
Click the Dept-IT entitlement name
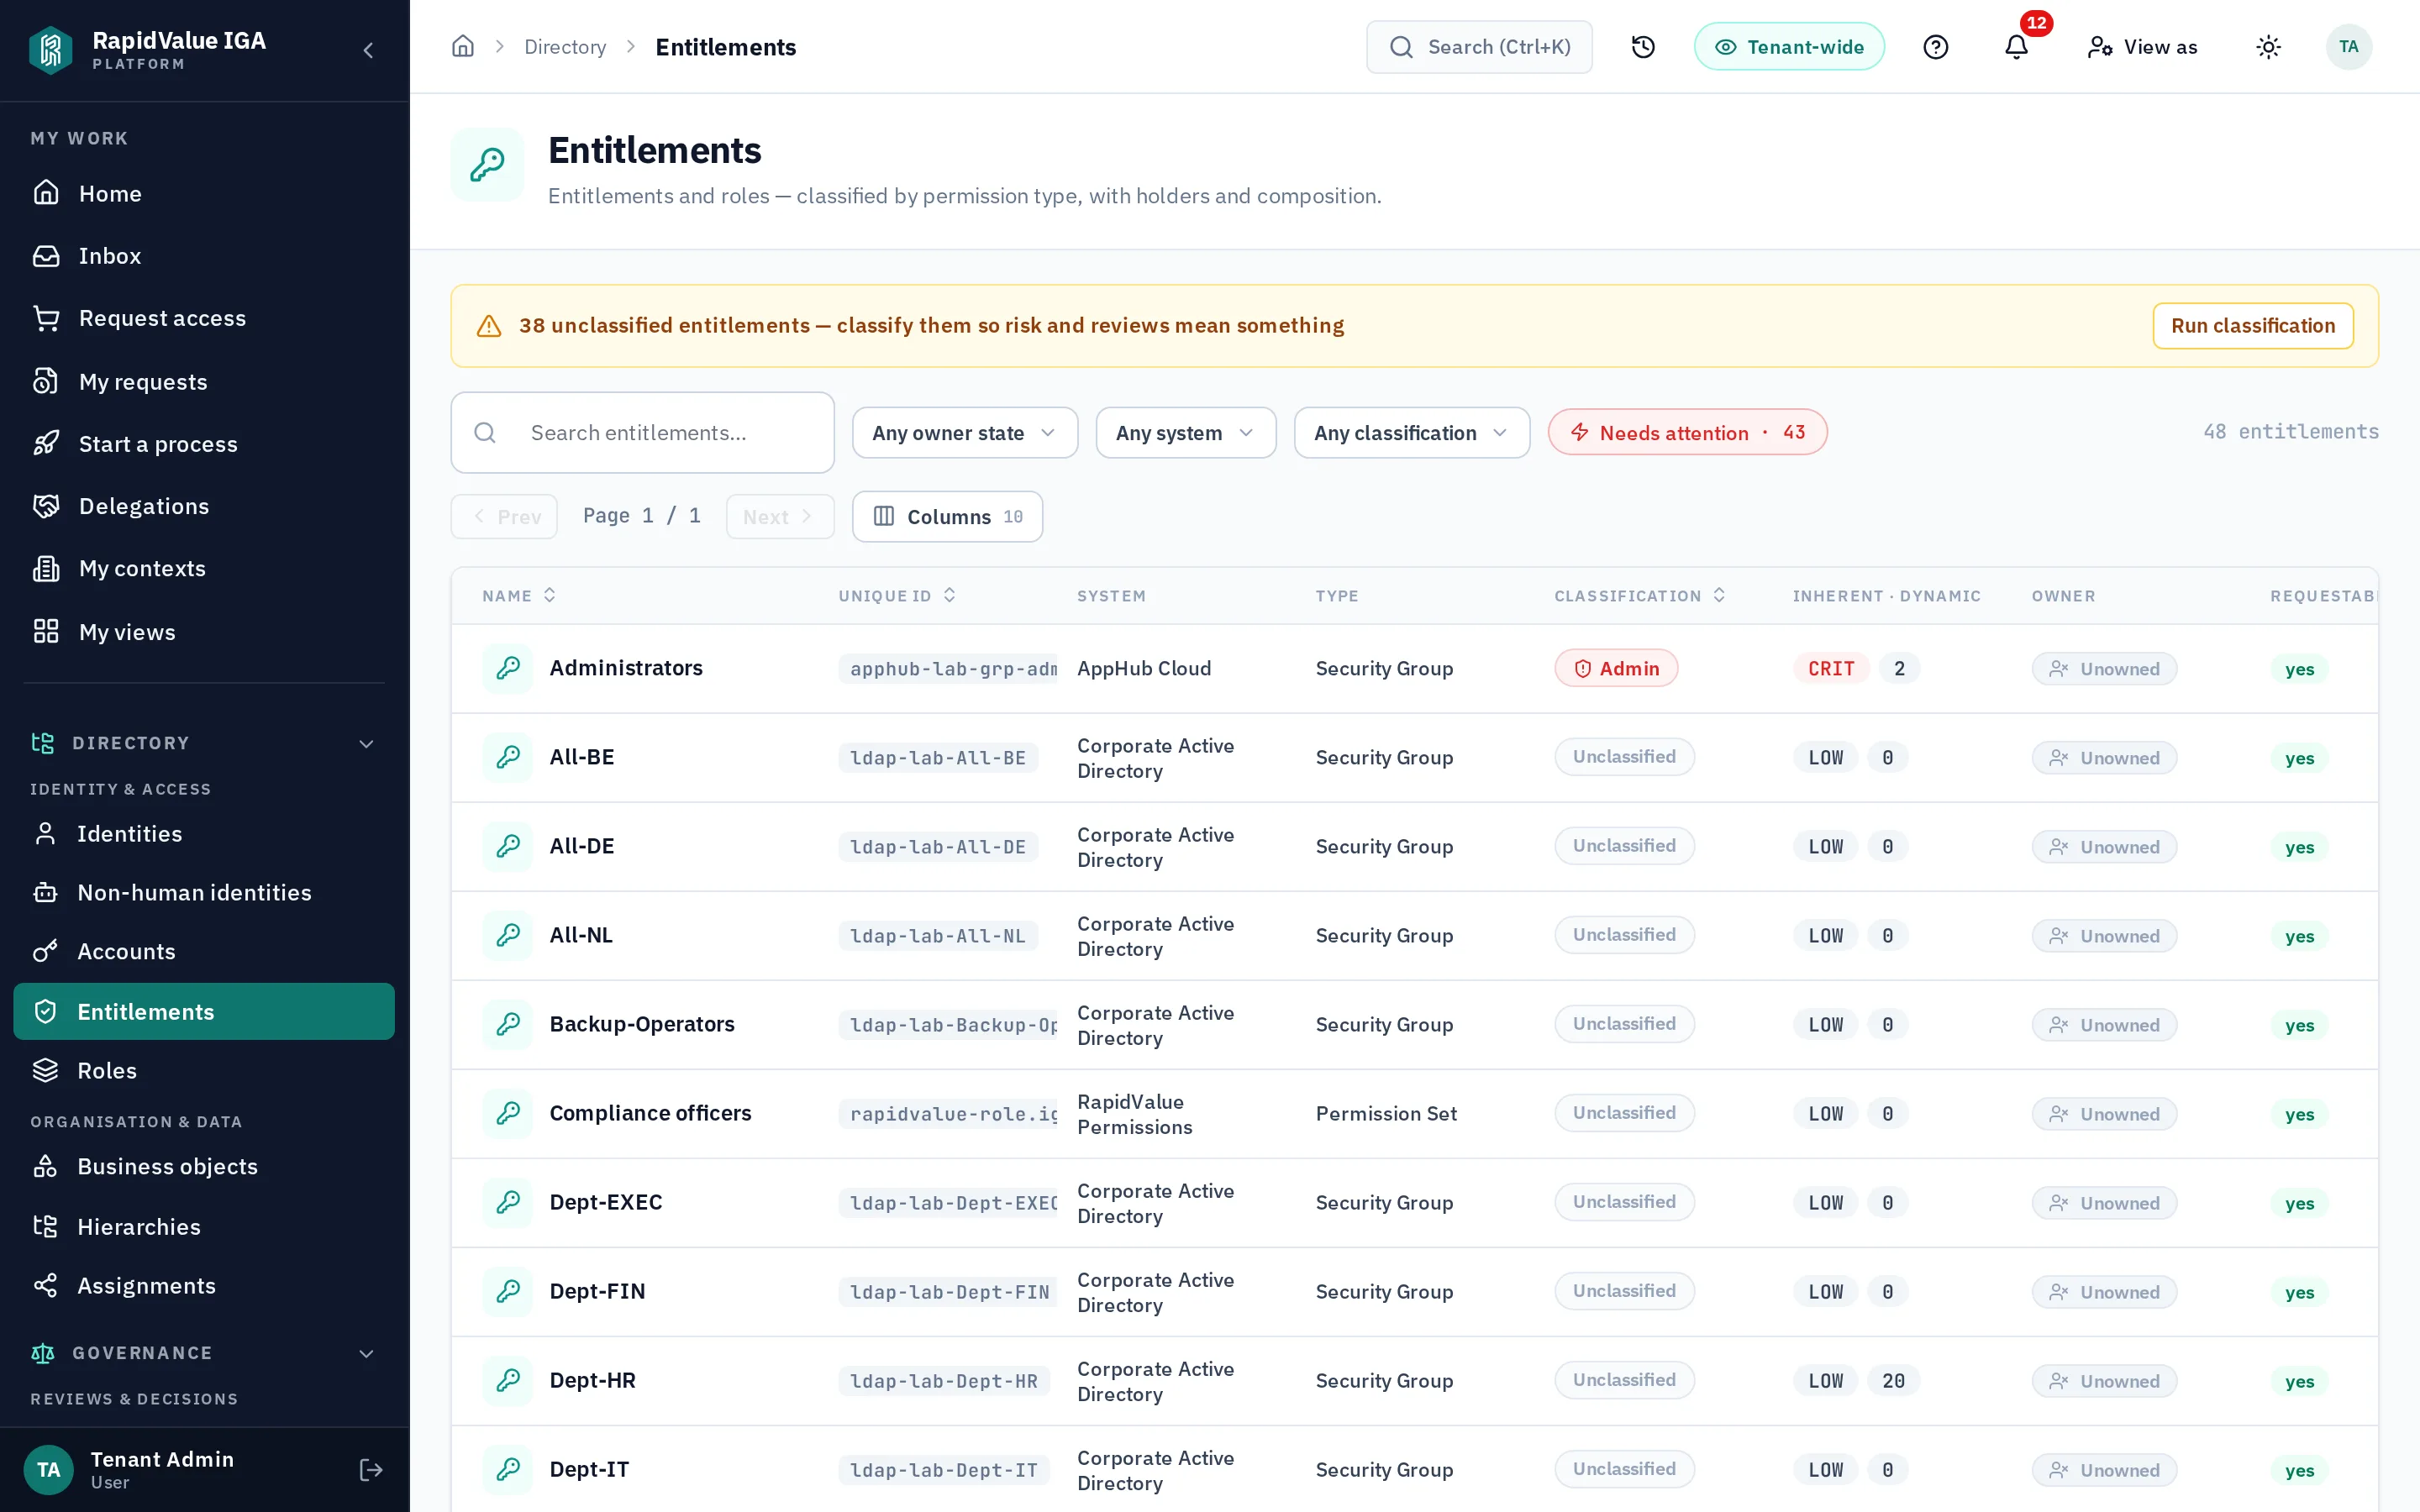[x=589, y=1469]
